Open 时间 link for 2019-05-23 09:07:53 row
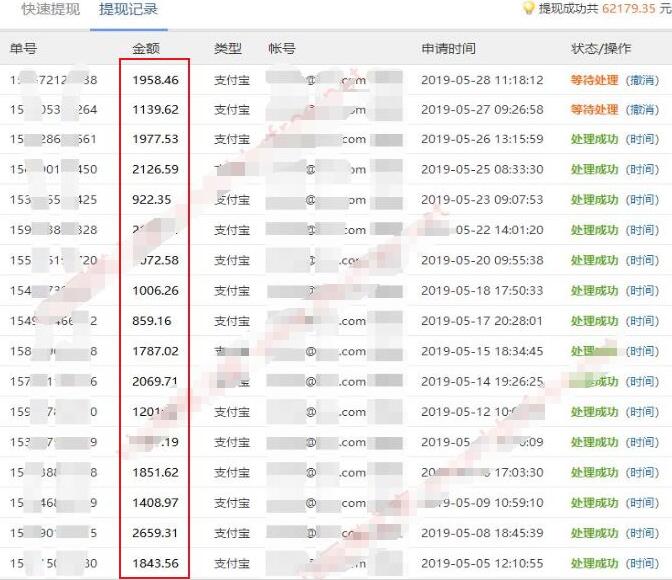The width and height of the screenshot is (672, 580). pyautogui.click(x=642, y=200)
